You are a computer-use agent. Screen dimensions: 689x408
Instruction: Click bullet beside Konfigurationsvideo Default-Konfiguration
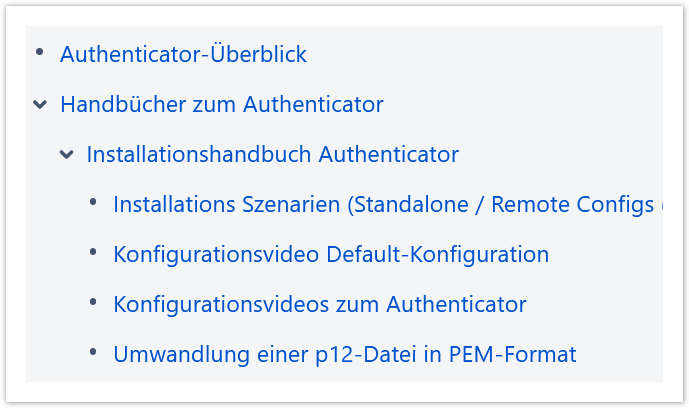tap(93, 252)
